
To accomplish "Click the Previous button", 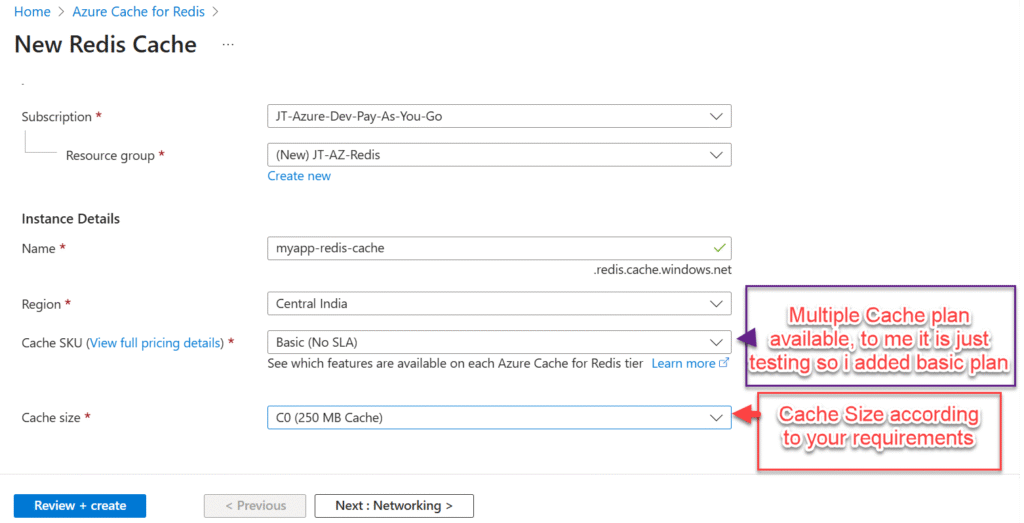I will pos(255,505).
